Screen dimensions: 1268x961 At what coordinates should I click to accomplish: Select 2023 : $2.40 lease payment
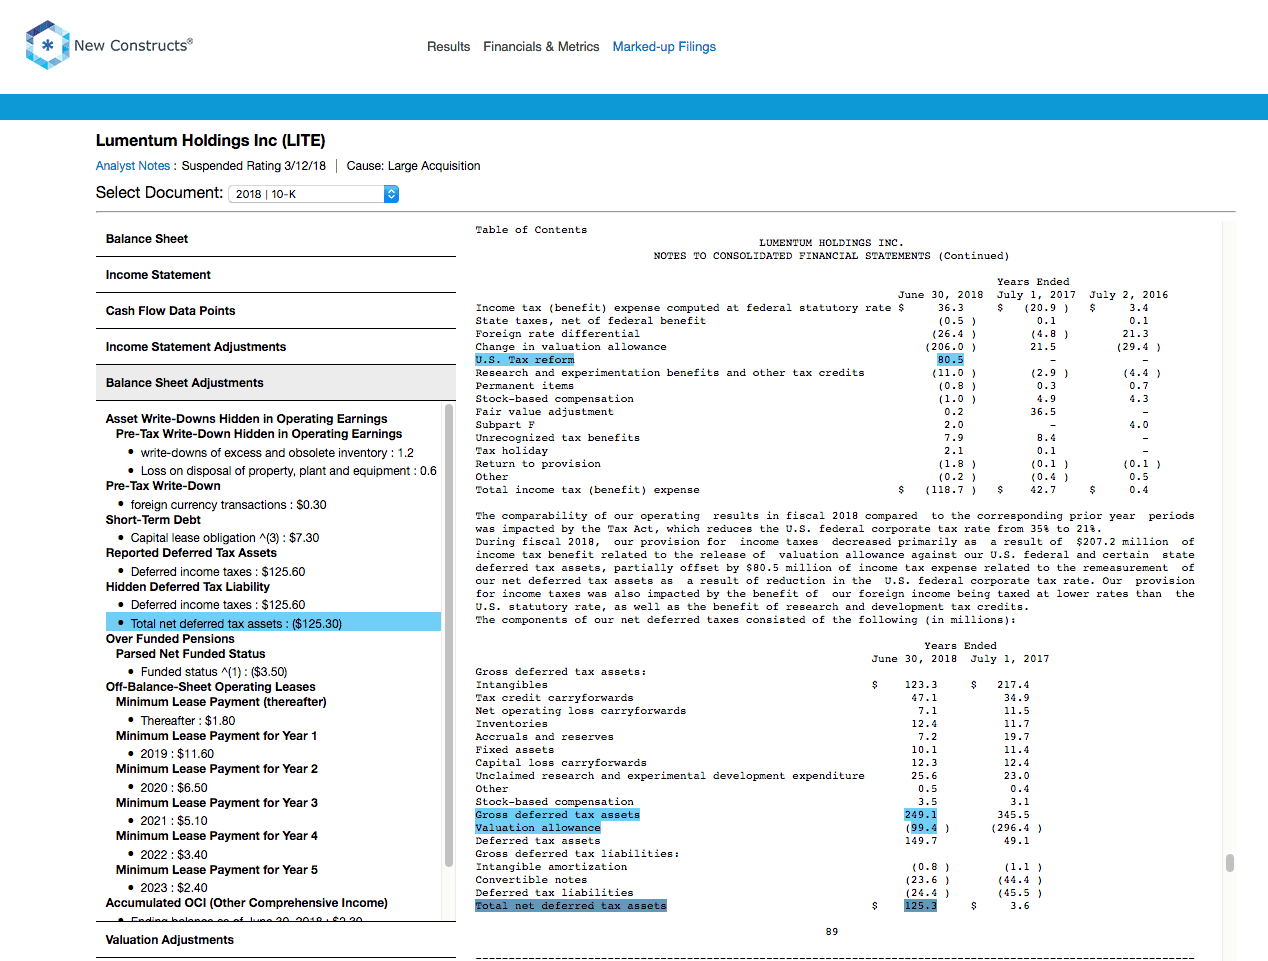click(x=174, y=888)
